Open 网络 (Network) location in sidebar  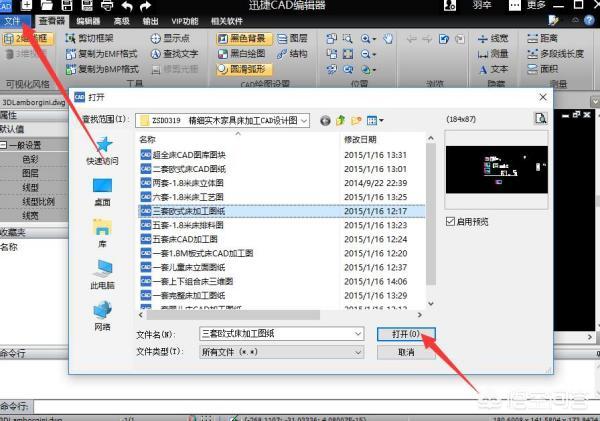(102, 312)
